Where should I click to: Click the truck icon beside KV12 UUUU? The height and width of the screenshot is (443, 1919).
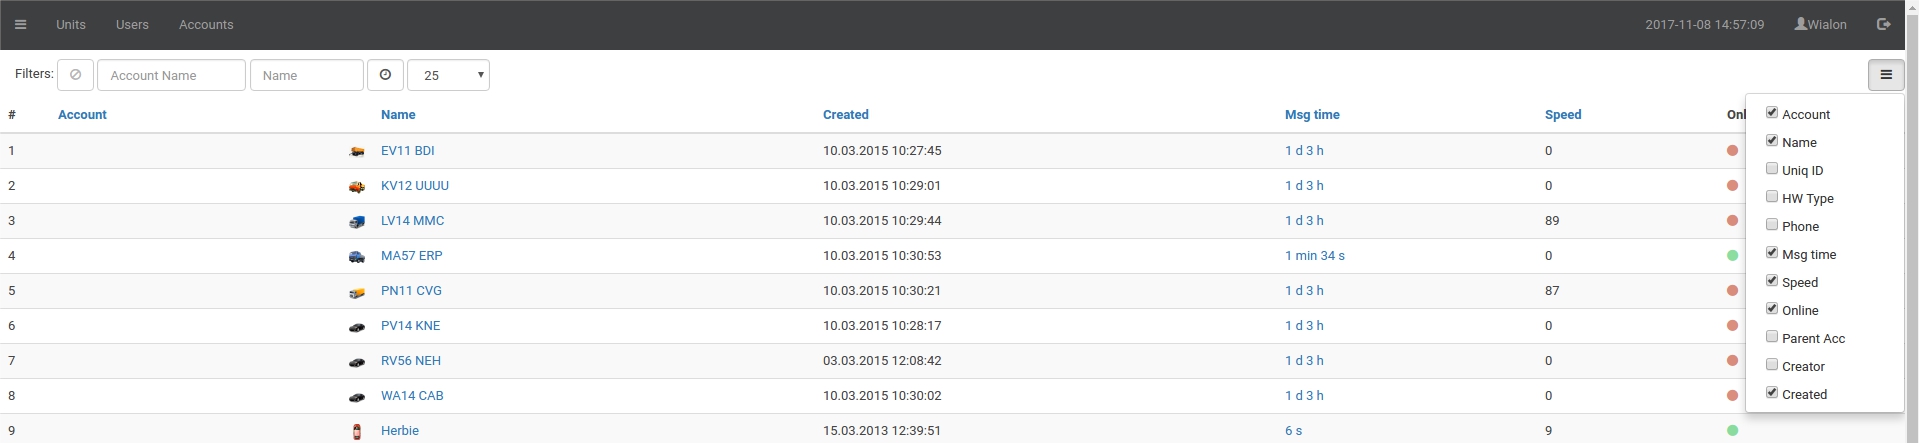[357, 187]
